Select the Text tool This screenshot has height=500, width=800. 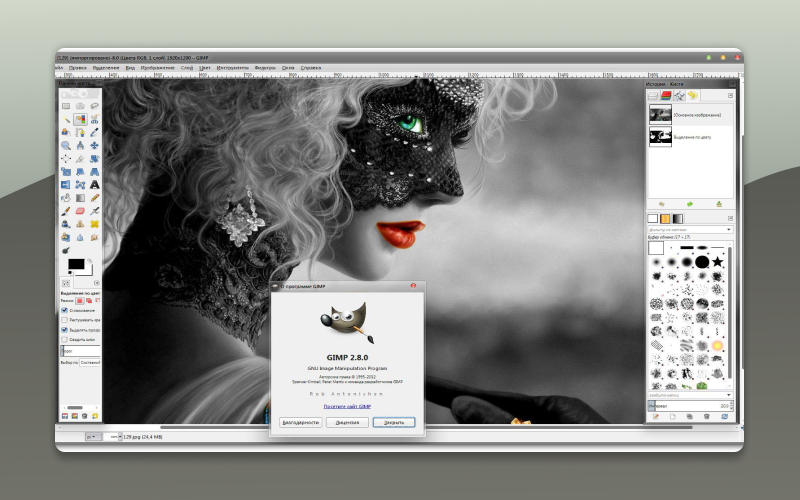(x=94, y=185)
